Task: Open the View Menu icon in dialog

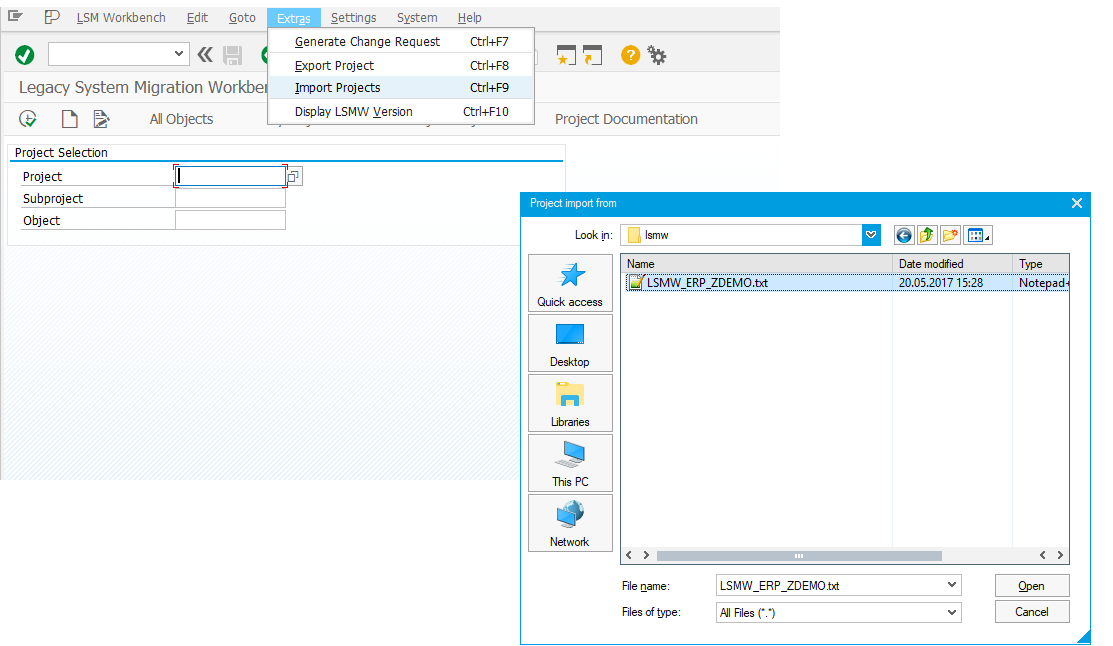Action: coord(977,235)
